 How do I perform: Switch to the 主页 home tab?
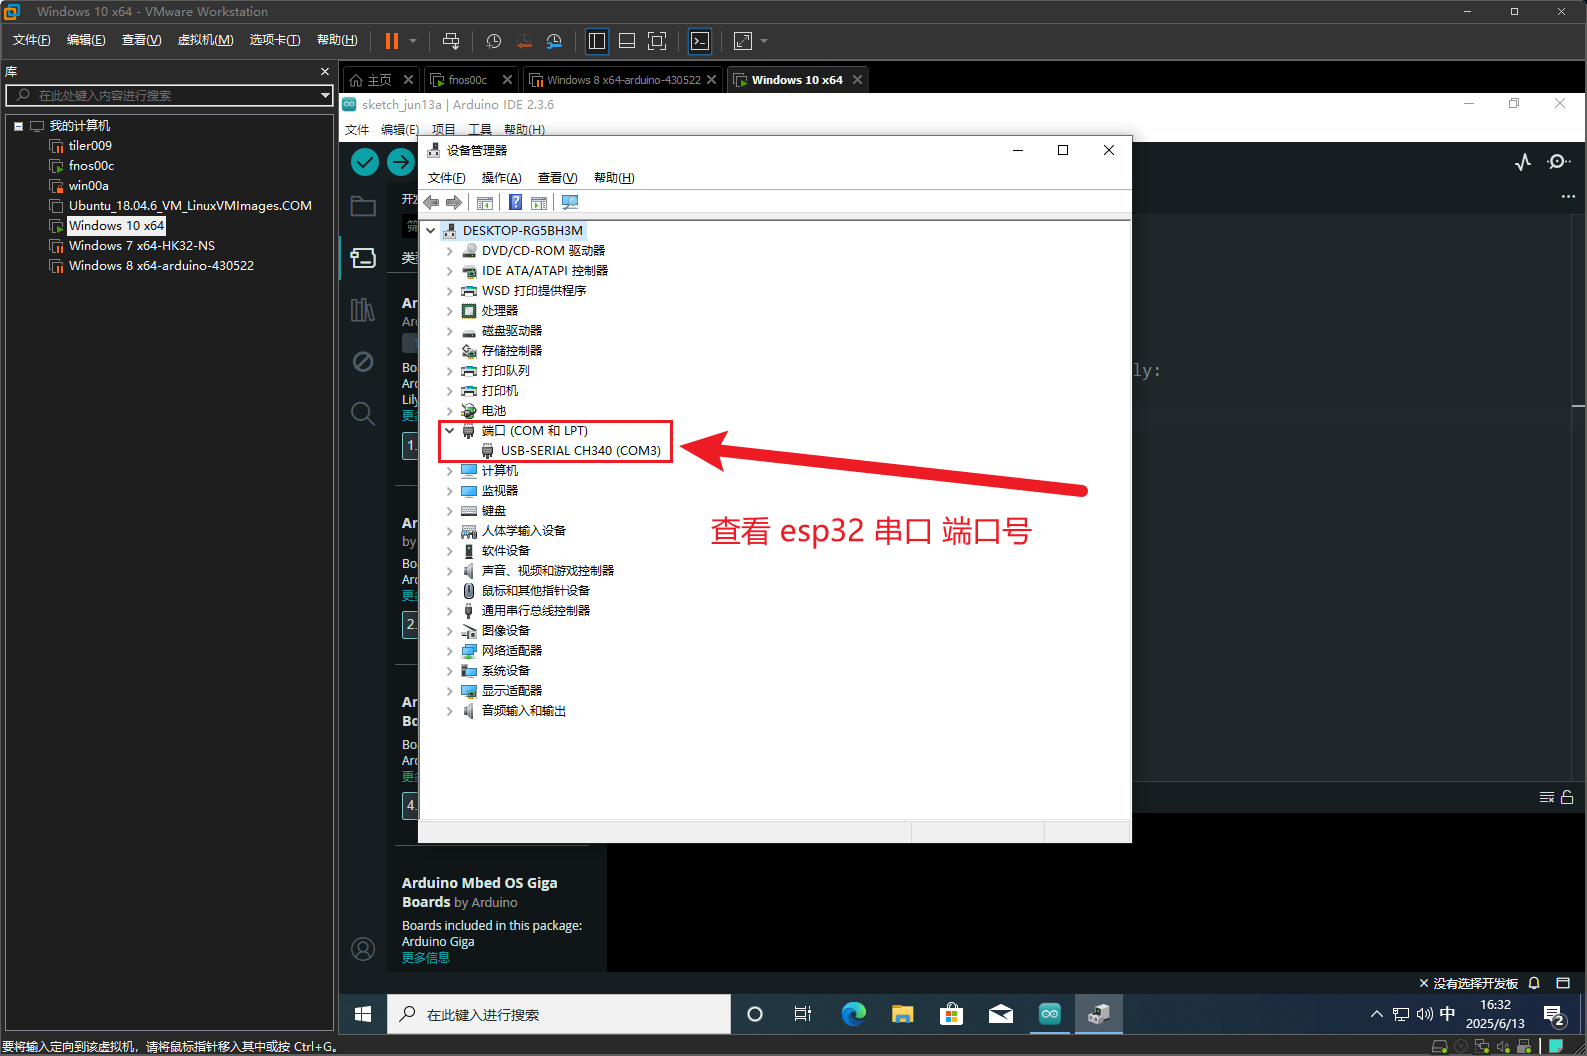[379, 80]
